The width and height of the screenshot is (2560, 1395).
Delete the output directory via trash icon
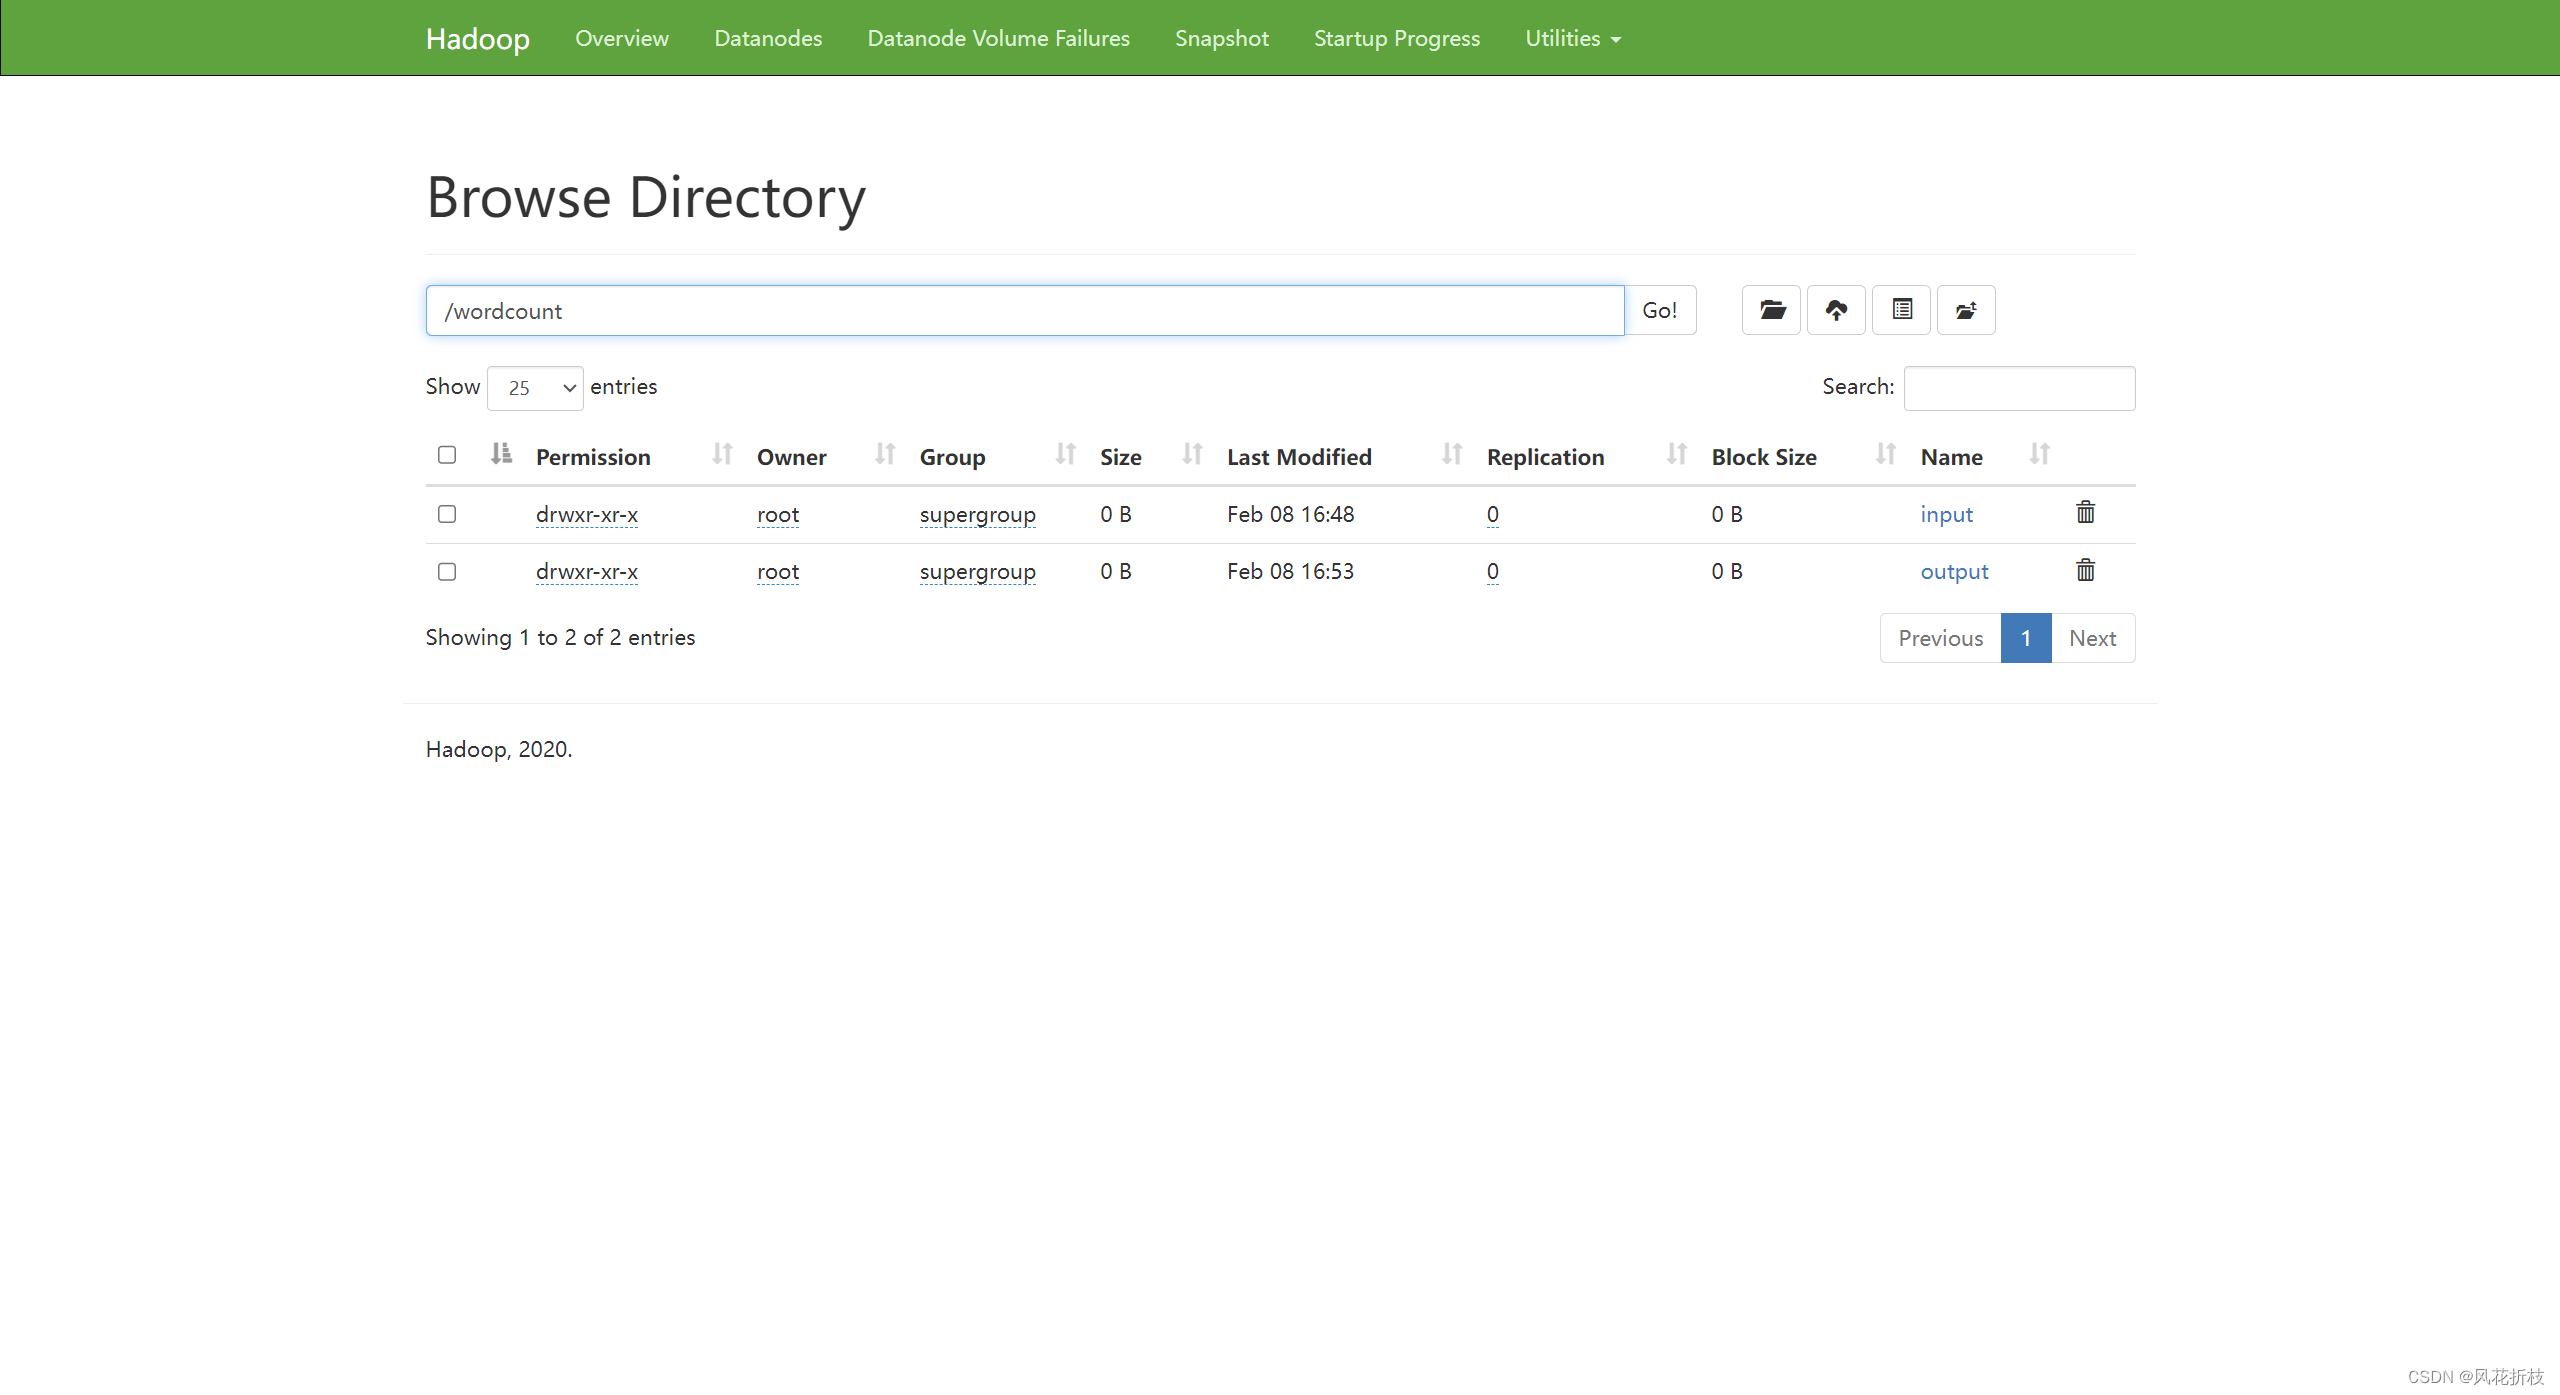(x=2085, y=571)
